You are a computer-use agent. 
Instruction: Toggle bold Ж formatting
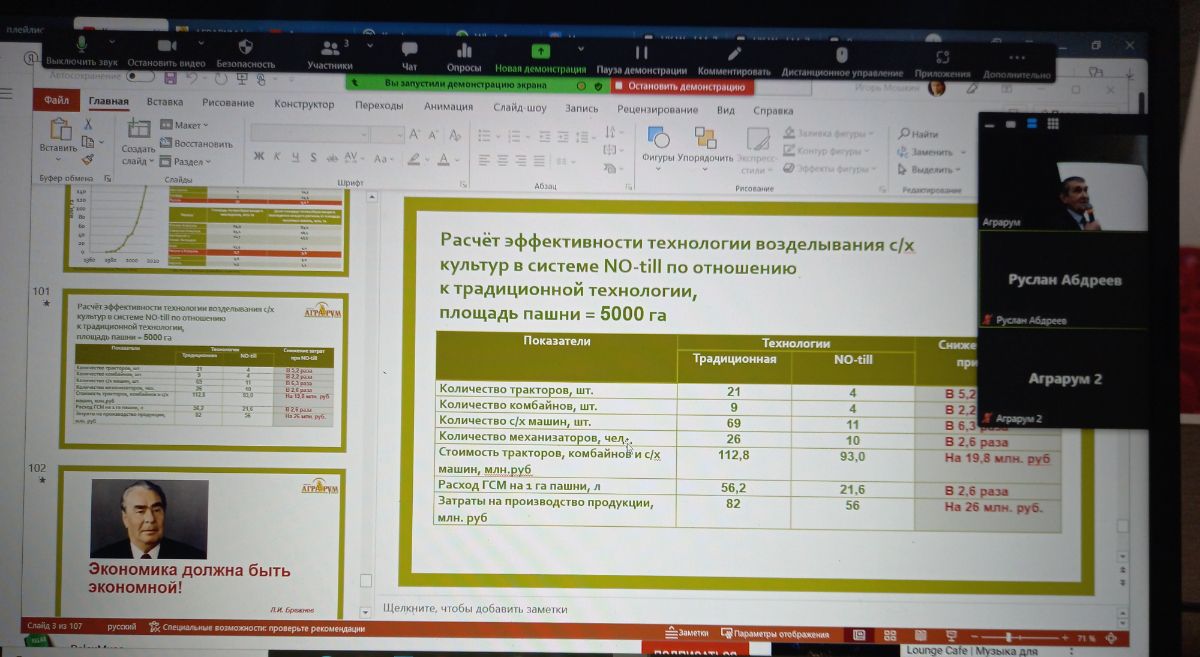click(258, 156)
